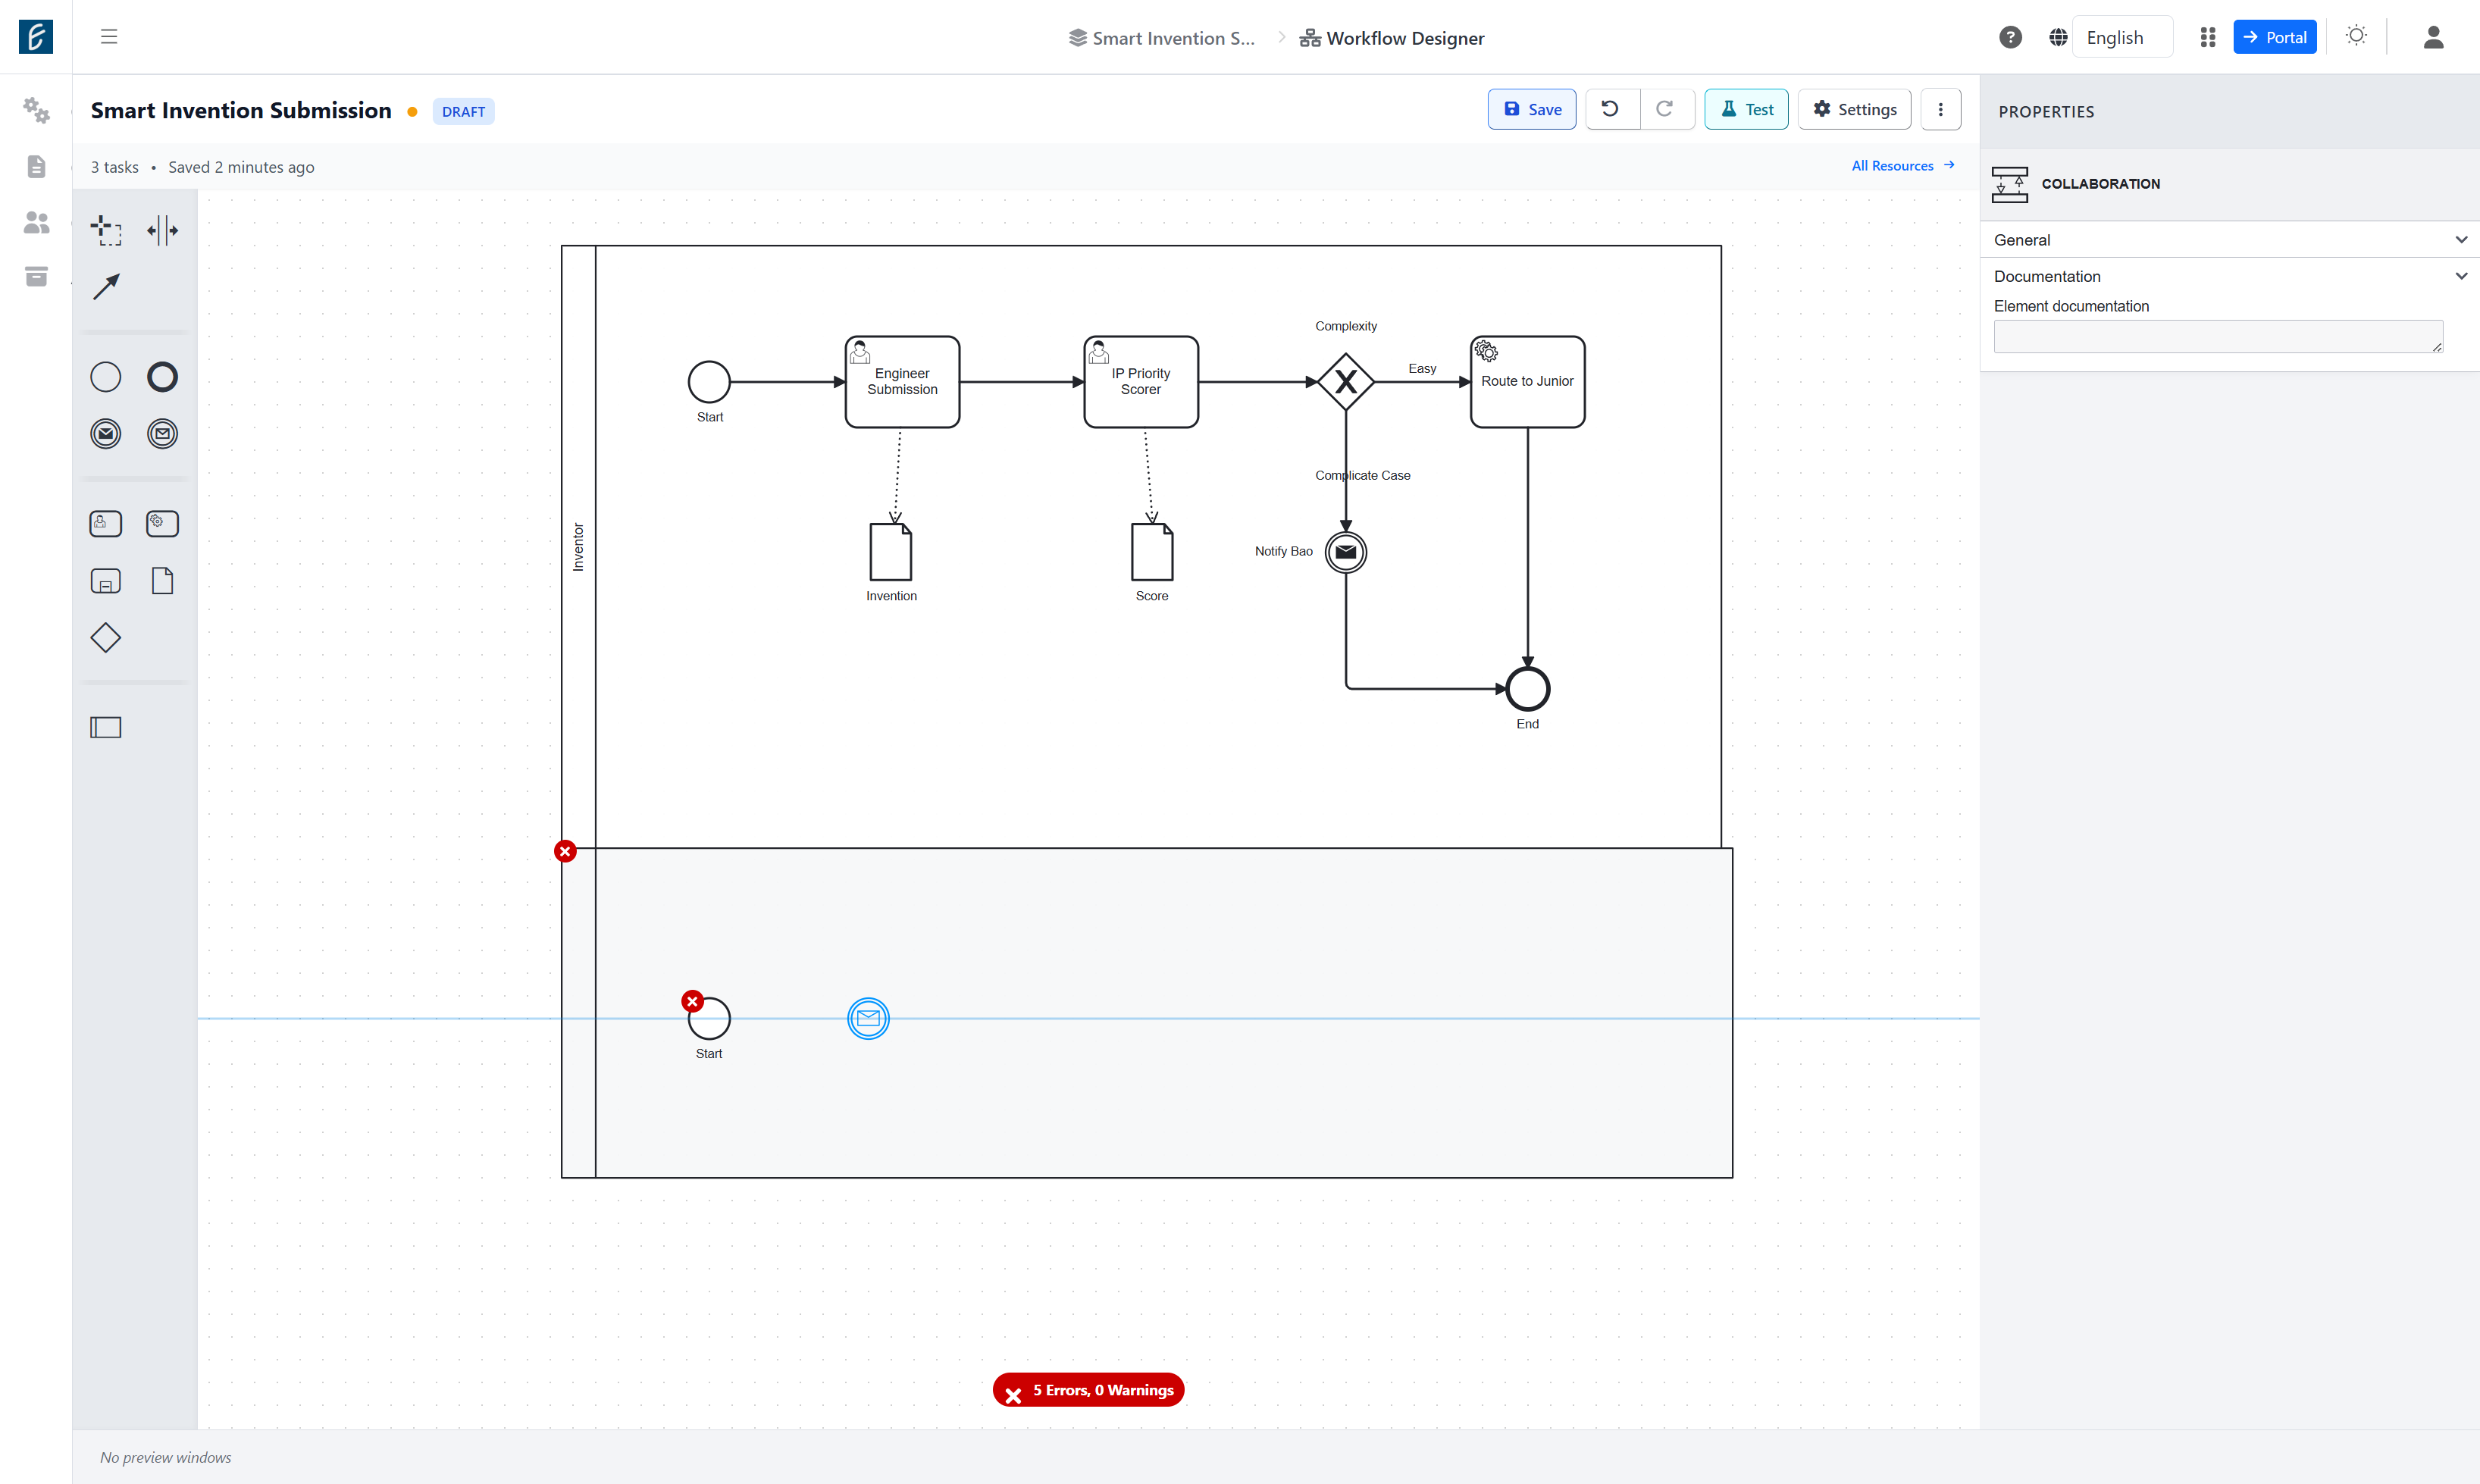Screen dimensions: 2480x1484
Task: Add a pool/participant from palette
Action: click(106, 728)
